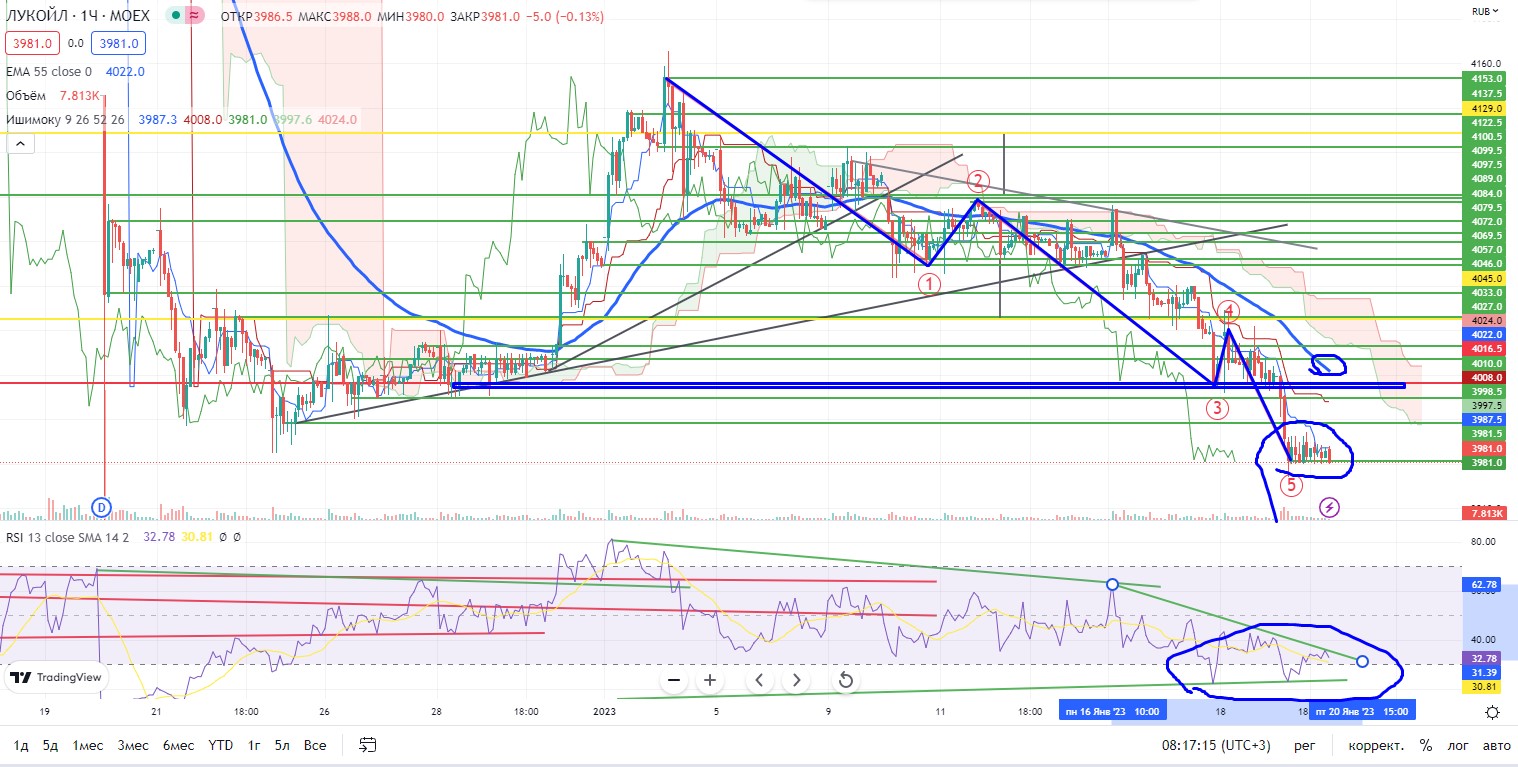The image size is (1518, 767).
Task: Toggle auto scale 'авто'
Action: pyautogui.click(x=1495, y=745)
